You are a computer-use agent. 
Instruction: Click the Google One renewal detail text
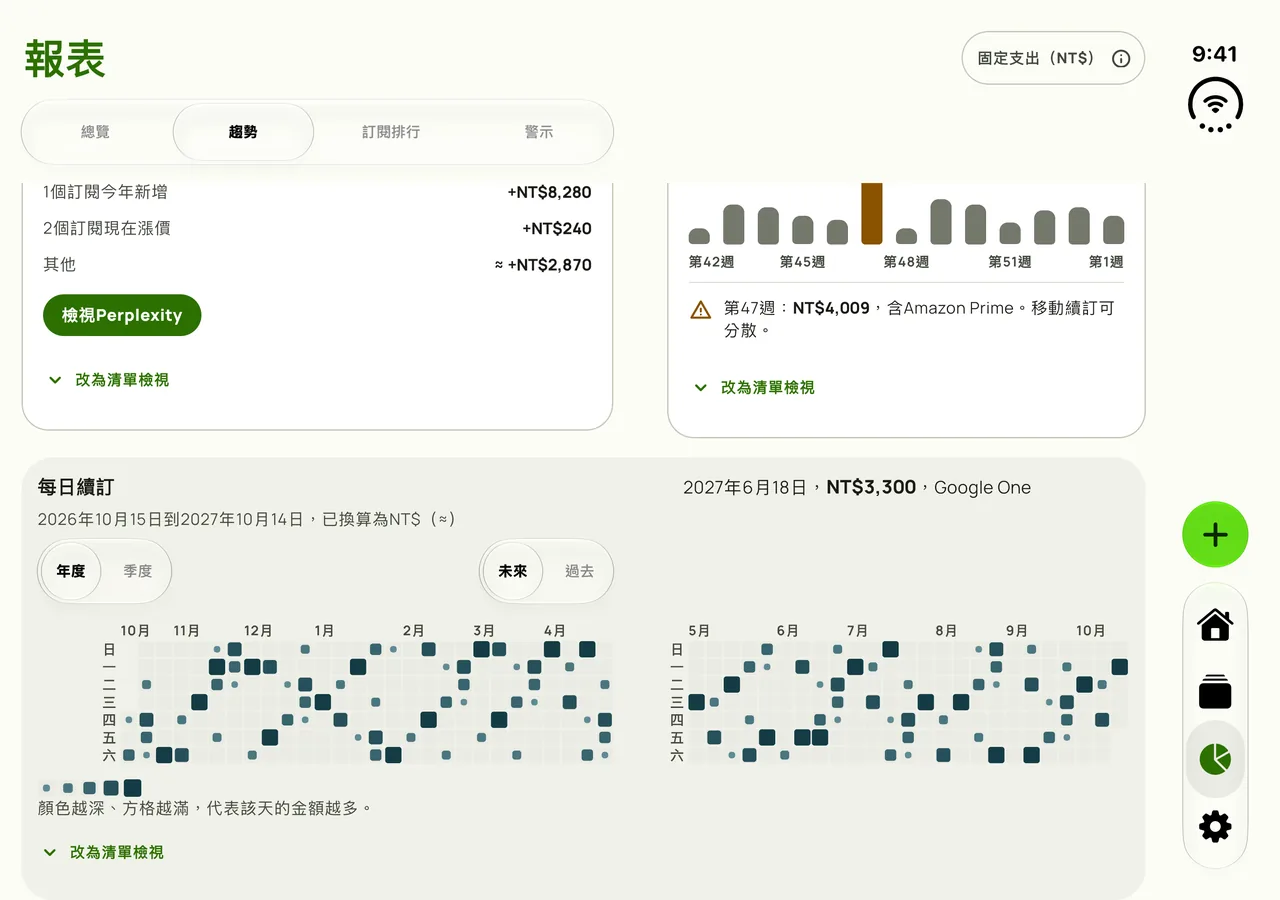coord(857,487)
